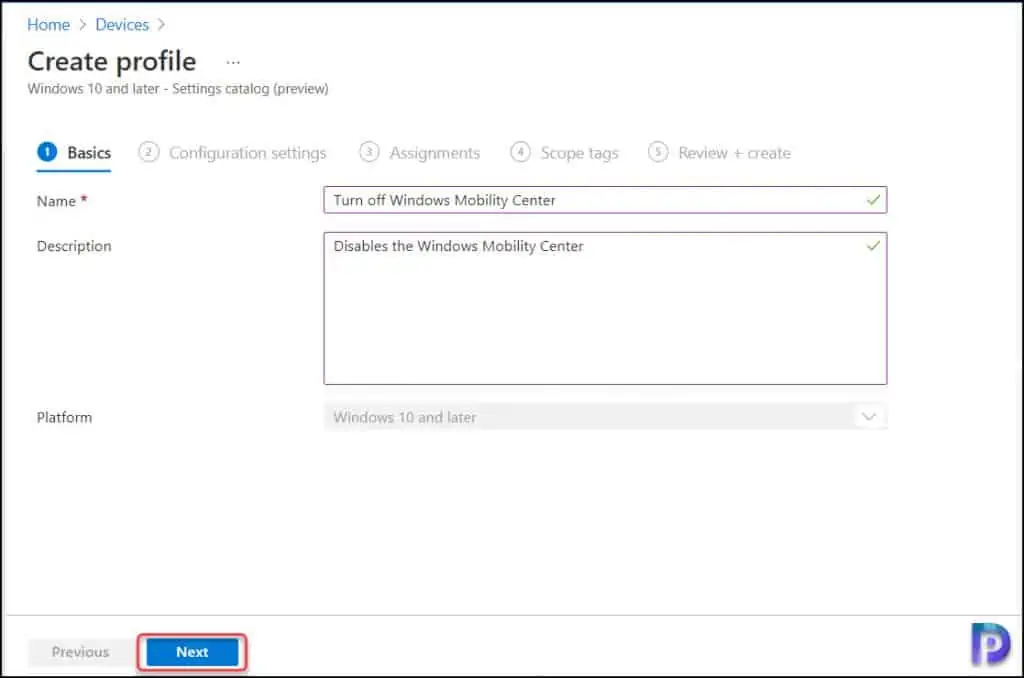Open the Devices breadcrumb link

122,25
